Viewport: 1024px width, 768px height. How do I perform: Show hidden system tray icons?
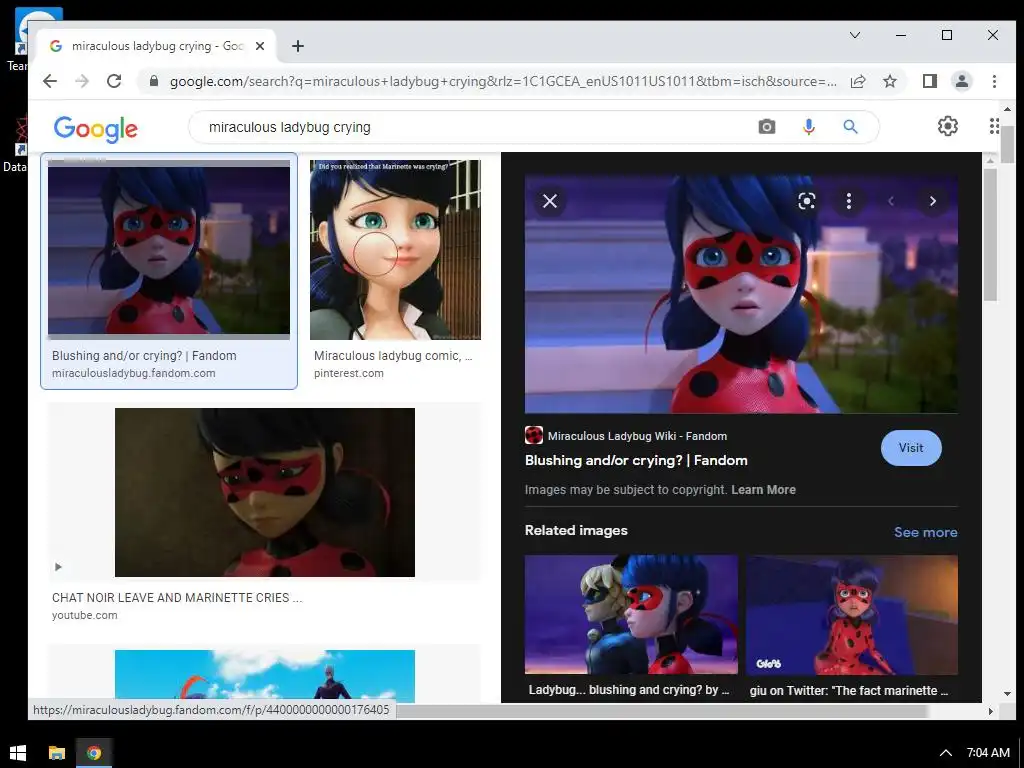click(x=945, y=753)
